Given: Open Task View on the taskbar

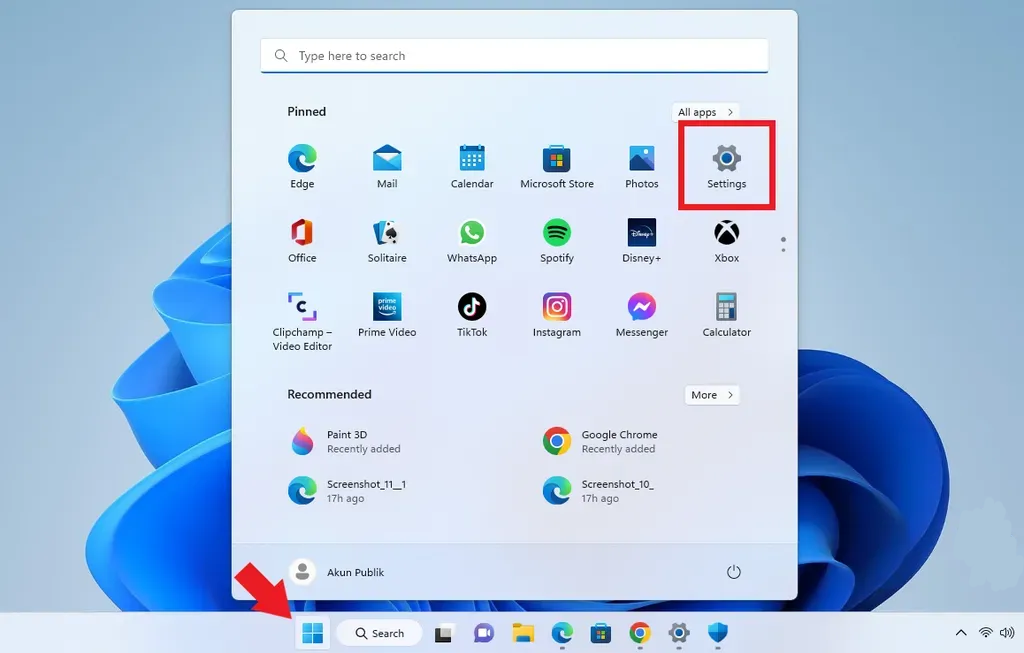Looking at the screenshot, I should [443, 633].
